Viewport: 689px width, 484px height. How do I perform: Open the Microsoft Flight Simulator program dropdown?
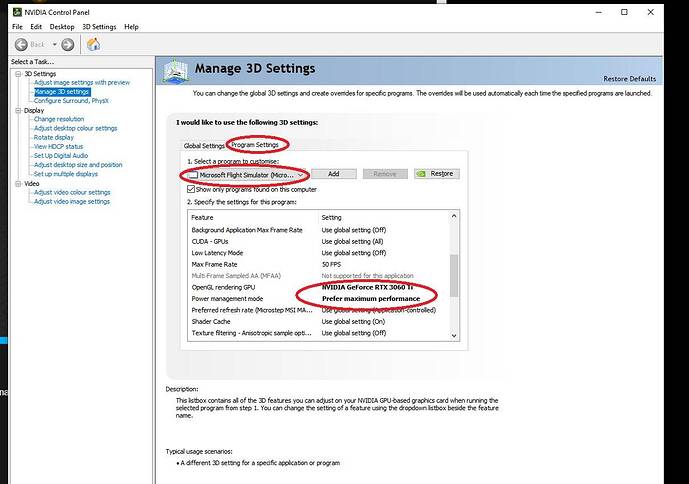(246, 175)
